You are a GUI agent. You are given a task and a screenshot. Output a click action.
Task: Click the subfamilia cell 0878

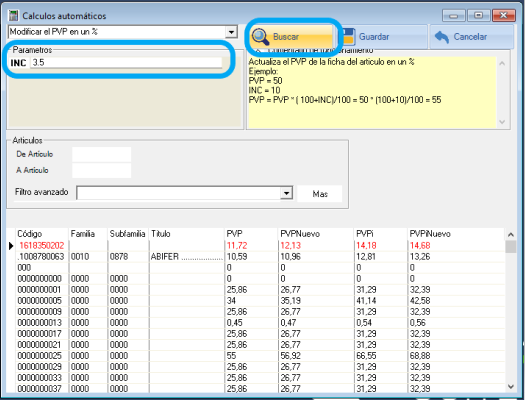pos(119,256)
